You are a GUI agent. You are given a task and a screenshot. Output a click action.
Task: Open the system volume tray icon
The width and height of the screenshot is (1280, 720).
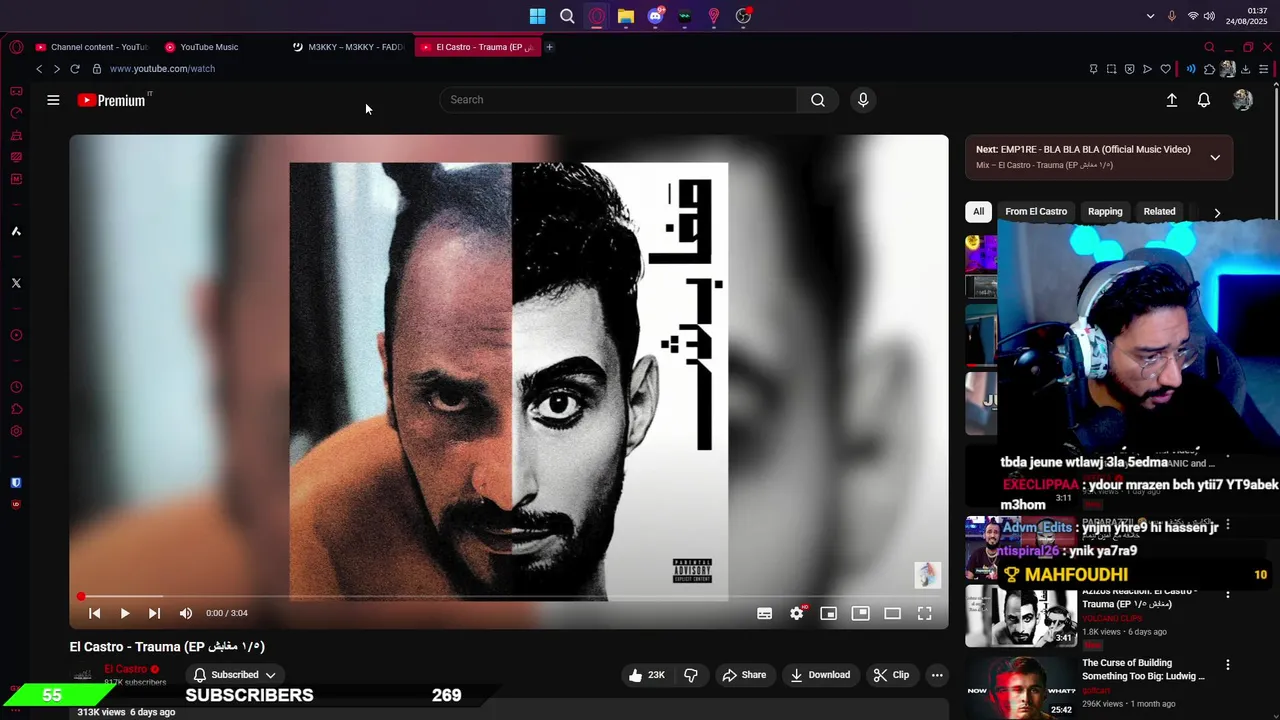[x=1209, y=16]
